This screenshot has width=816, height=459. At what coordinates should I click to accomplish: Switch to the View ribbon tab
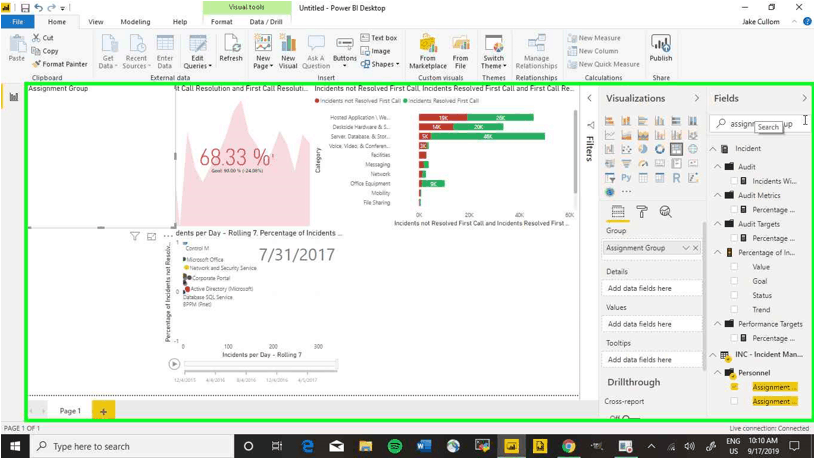[96, 22]
